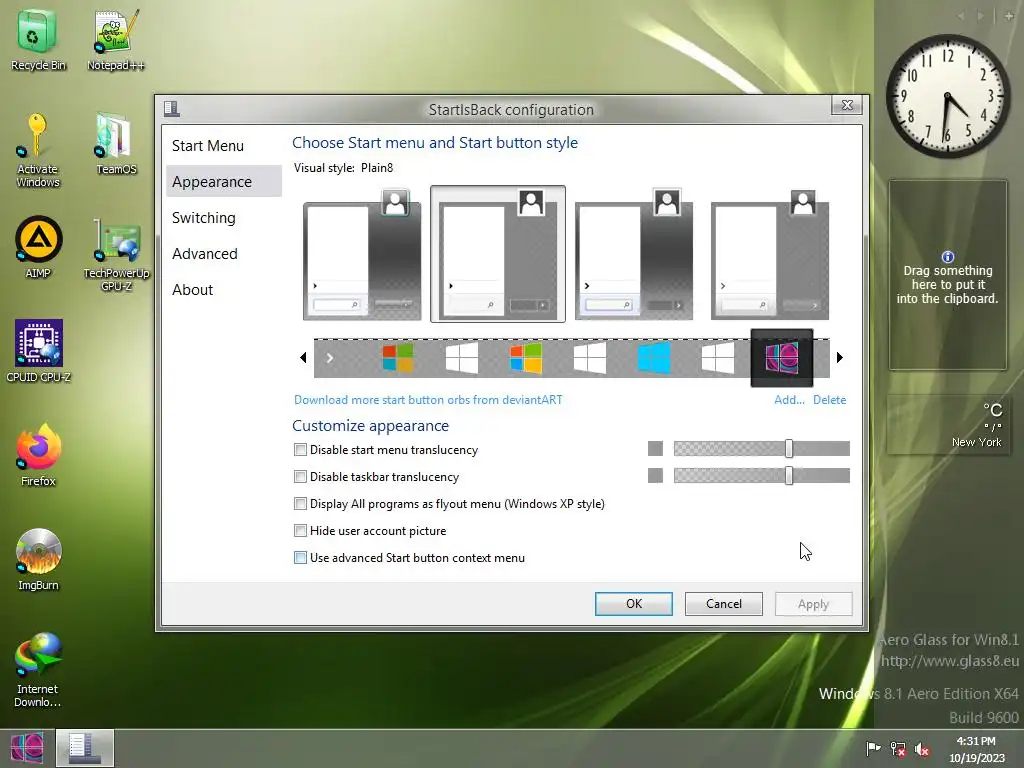Toggle Use advanced Start button context menu
The height and width of the screenshot is (768, 1024).
pos(300,558)
